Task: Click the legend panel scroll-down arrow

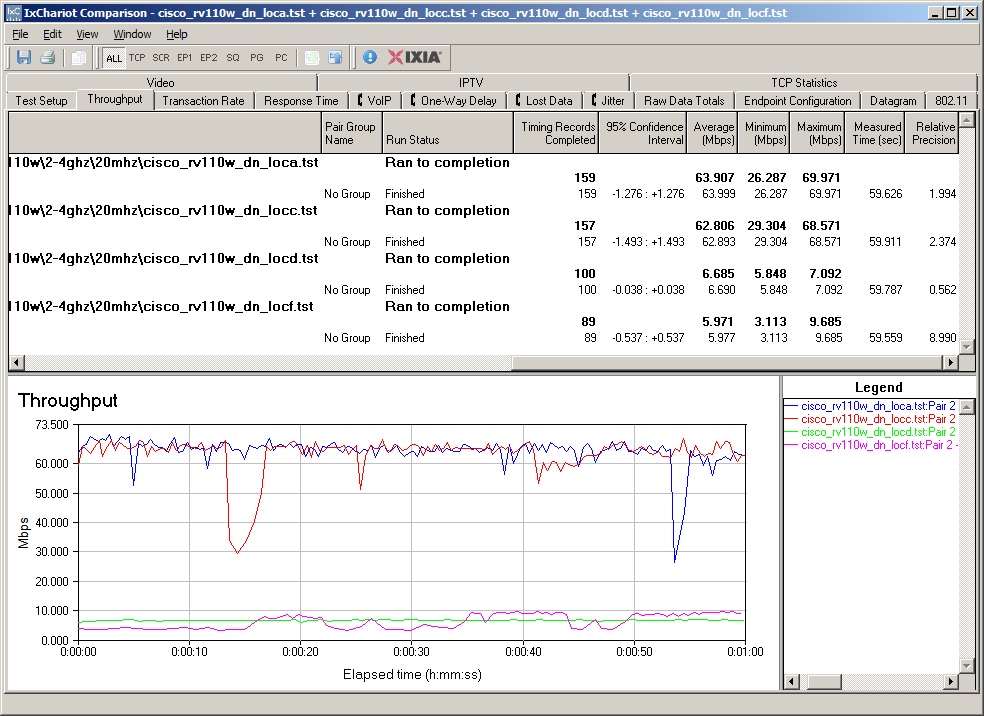Action: (968, 666)
